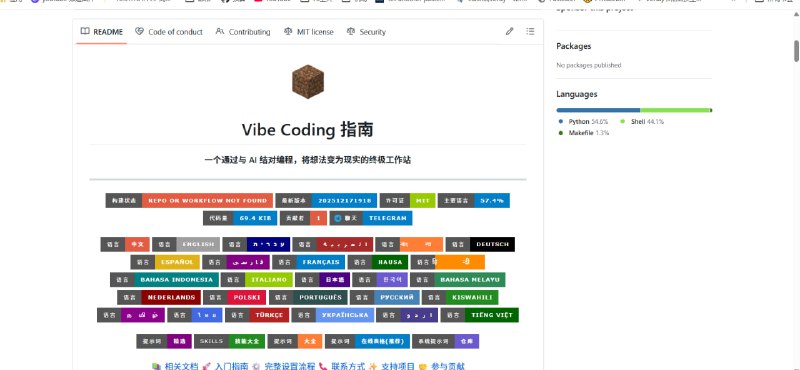
Task: Select the Русский language badge
Action: click(x=385, y=298)
